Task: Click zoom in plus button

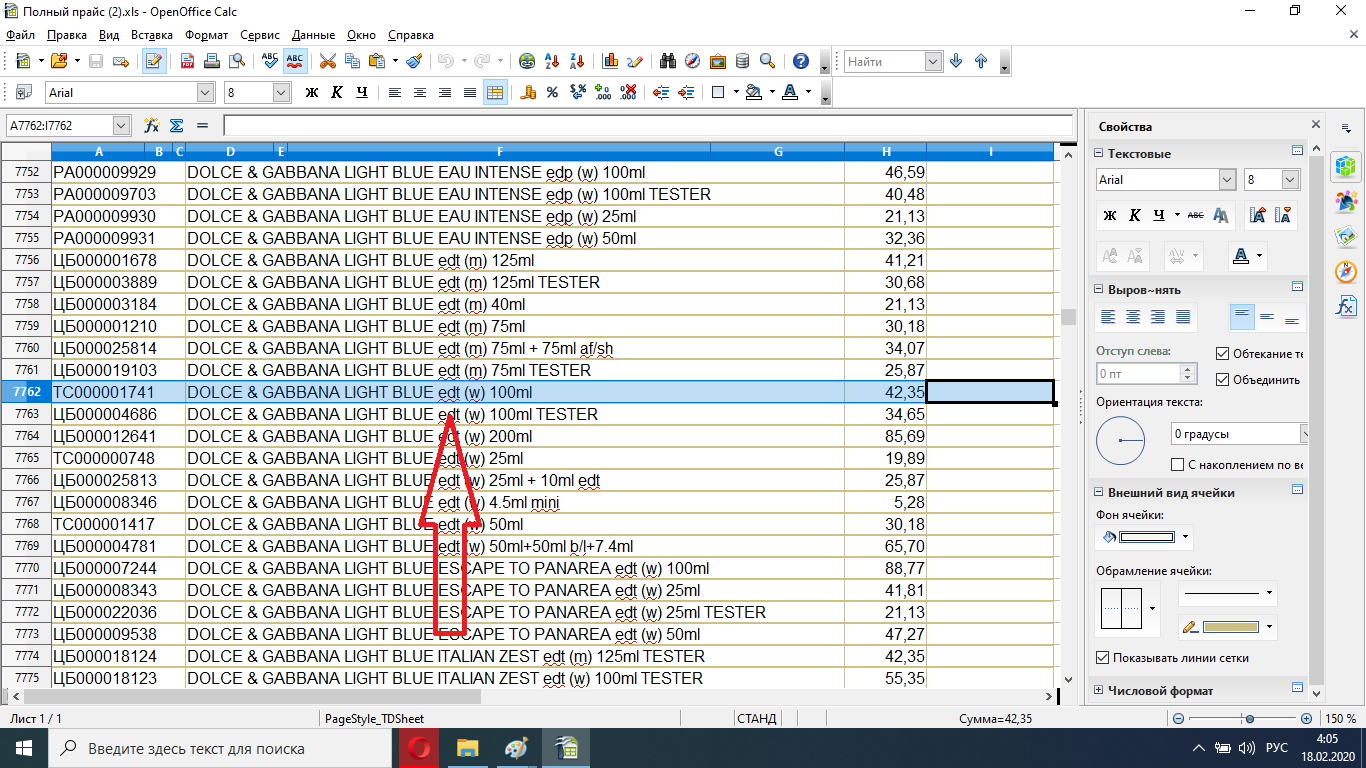Action: (x=1306, y=719)
